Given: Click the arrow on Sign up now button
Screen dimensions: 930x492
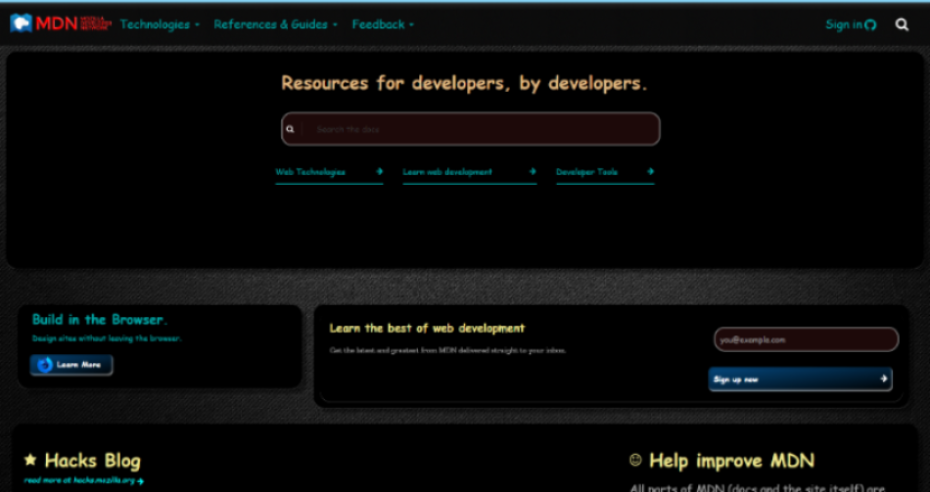Looking at the screenshot, I should coord(884,378).
